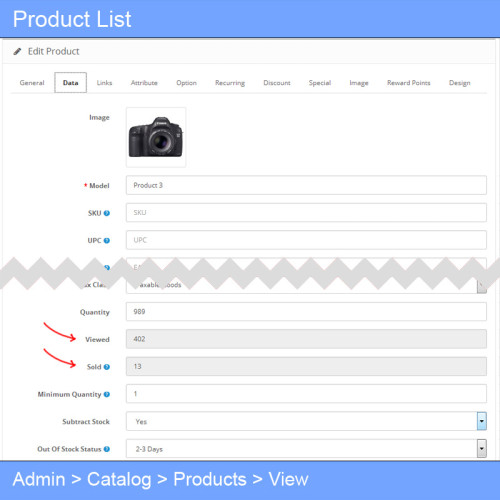The image size is (500, 500).
Task: Expand the Tax Class dropdown arrow
Action: point(482,285)
